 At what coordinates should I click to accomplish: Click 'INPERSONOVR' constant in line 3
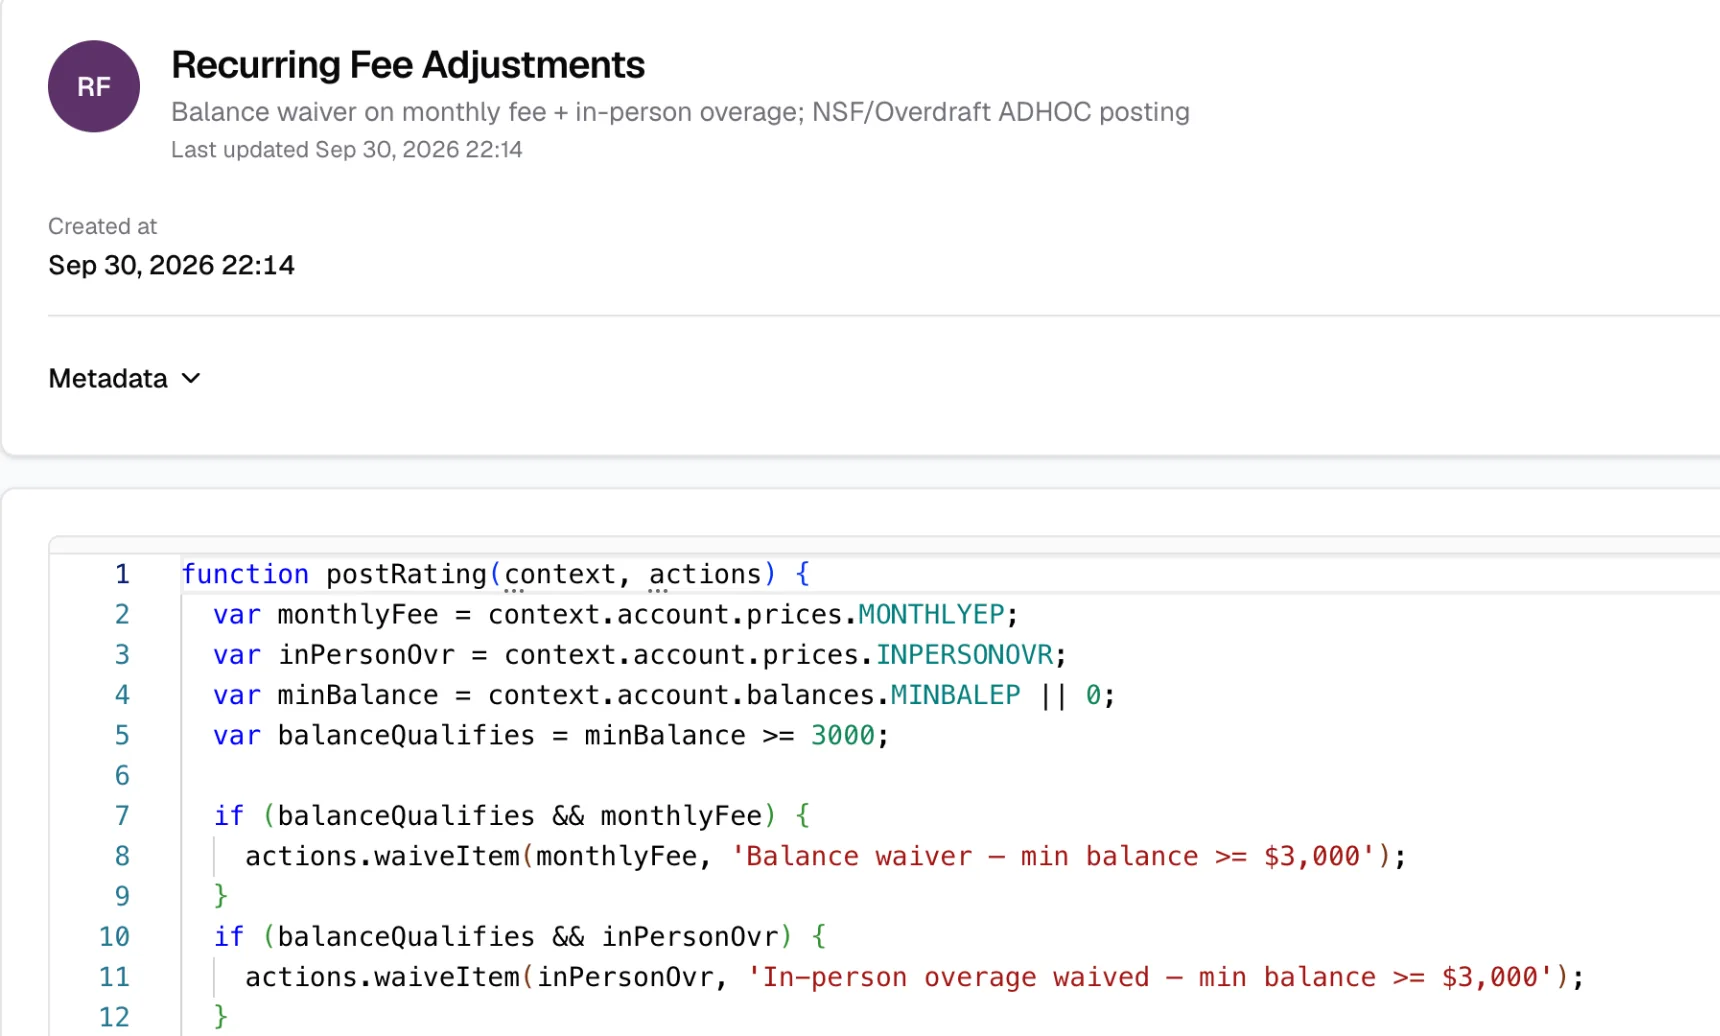pos(964,655)
